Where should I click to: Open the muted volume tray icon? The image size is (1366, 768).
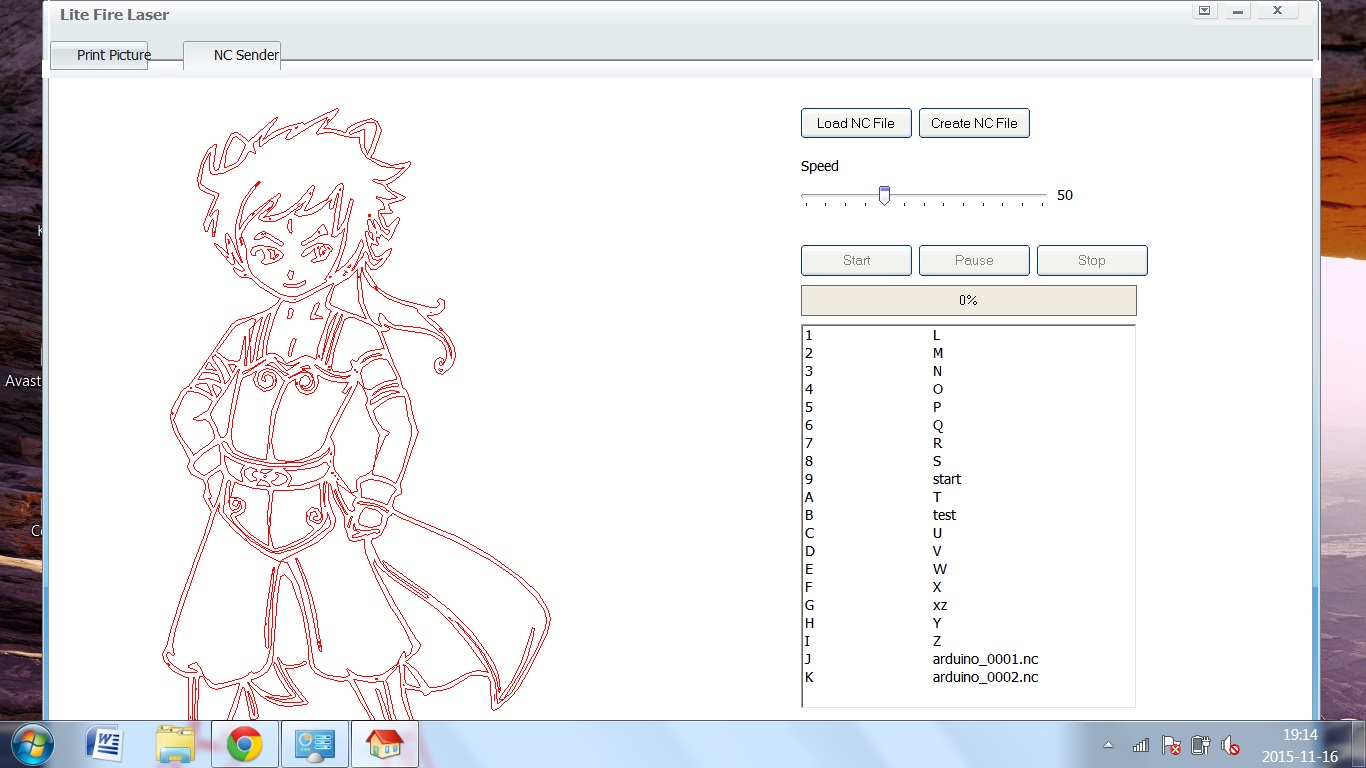pos(1231,745)
